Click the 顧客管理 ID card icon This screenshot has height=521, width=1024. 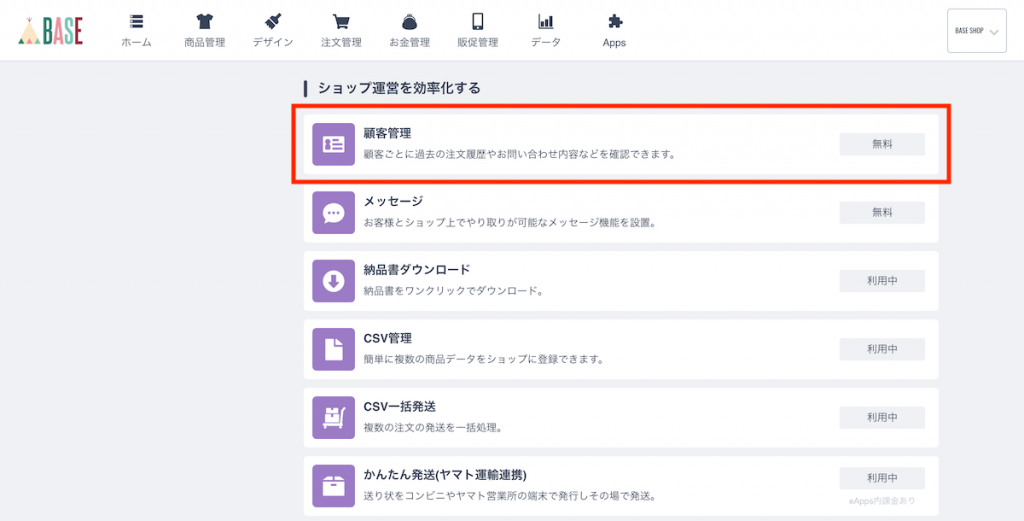click(334, 144)
